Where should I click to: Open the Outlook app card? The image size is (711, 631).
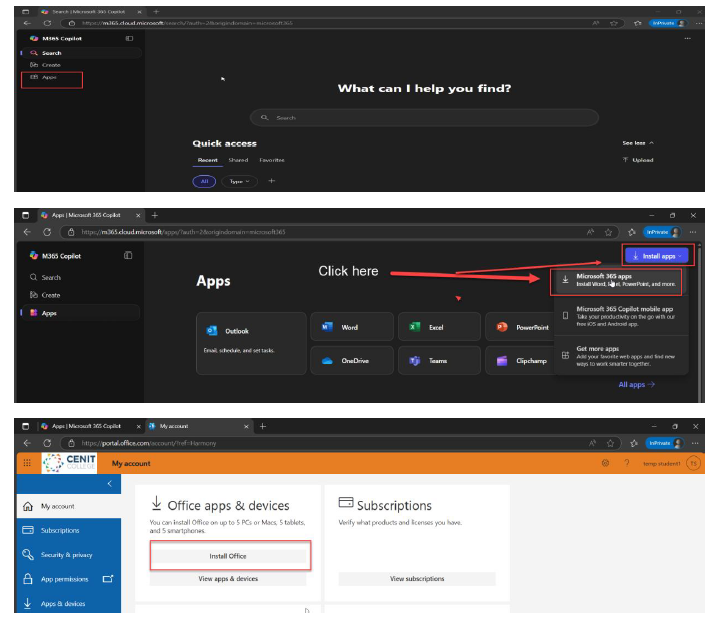tap(251, 343)
